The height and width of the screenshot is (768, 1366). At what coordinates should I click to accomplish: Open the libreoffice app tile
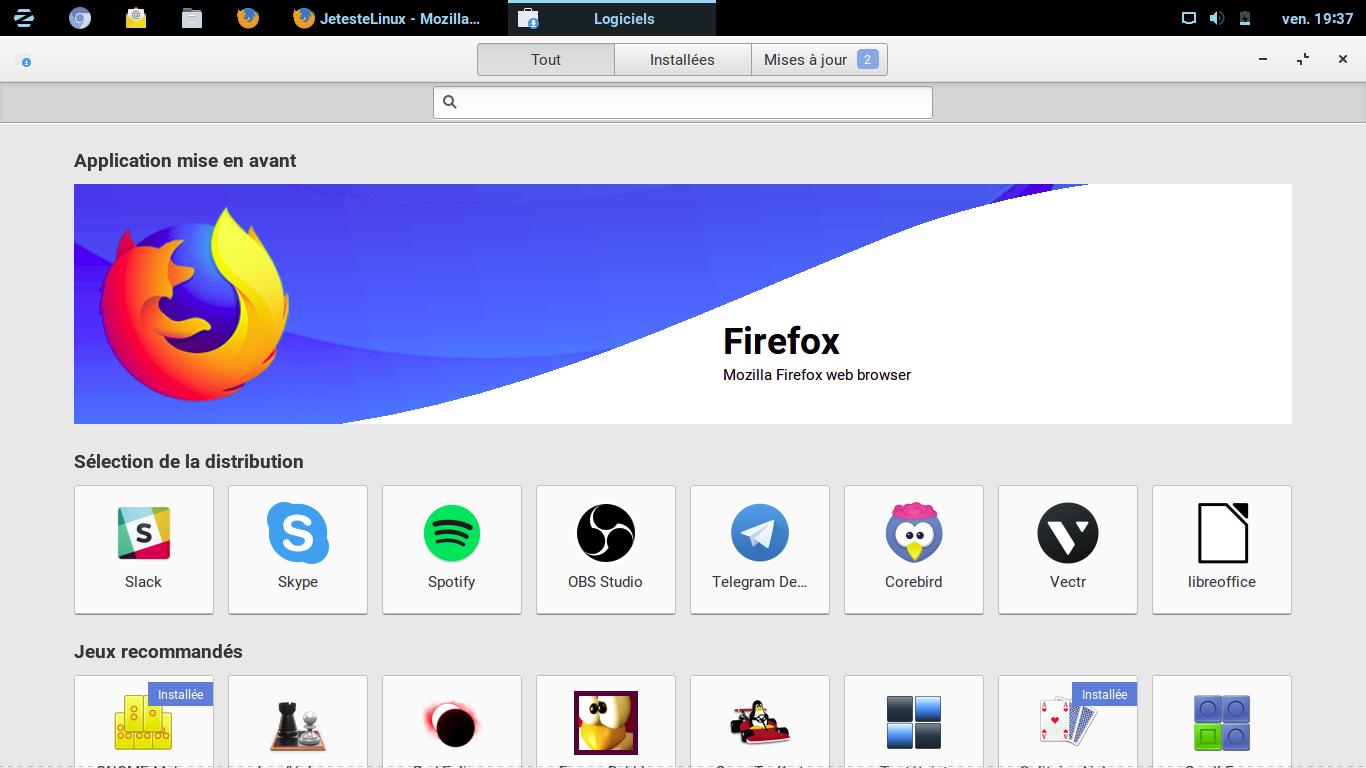(x=1222, y=549)
